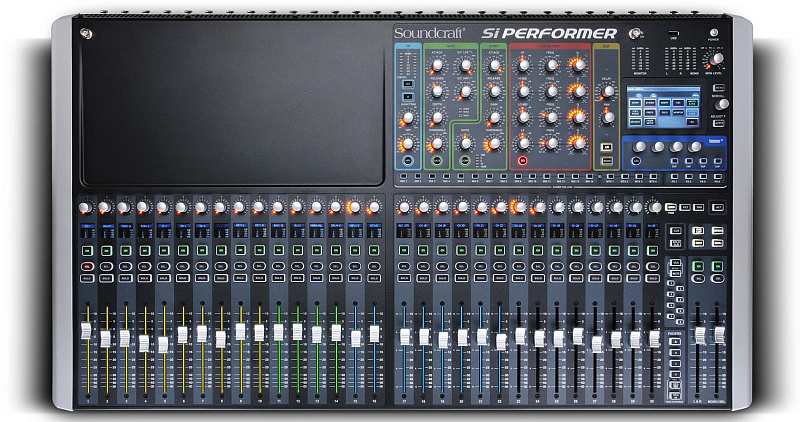This screenshot has height=422, width=800.
Task: Switch to fader layer C
Action: coord(674,363)
